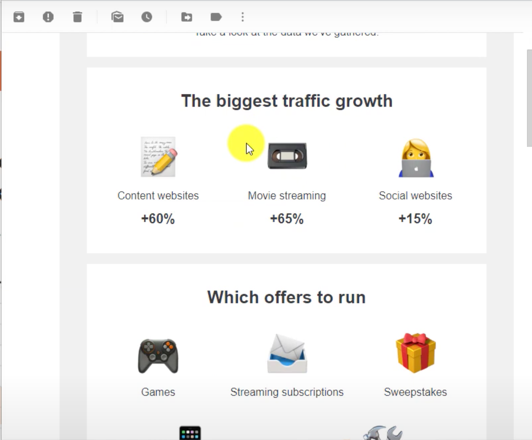
Task: Open the Labels tag icon
Action: tap(216, 17)
